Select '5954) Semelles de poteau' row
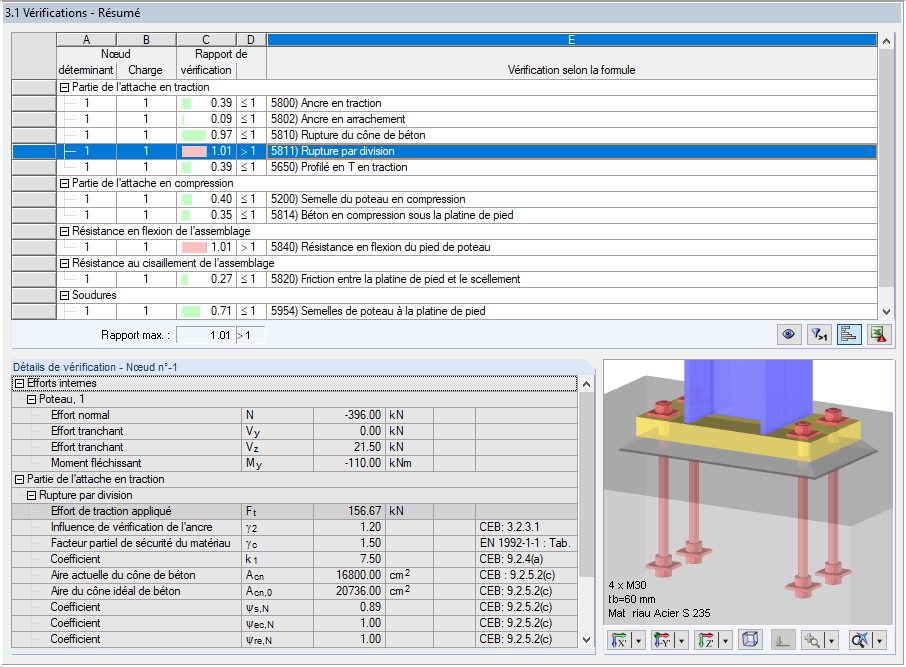This screenshot has width=906, height=667. click(444, 311)
